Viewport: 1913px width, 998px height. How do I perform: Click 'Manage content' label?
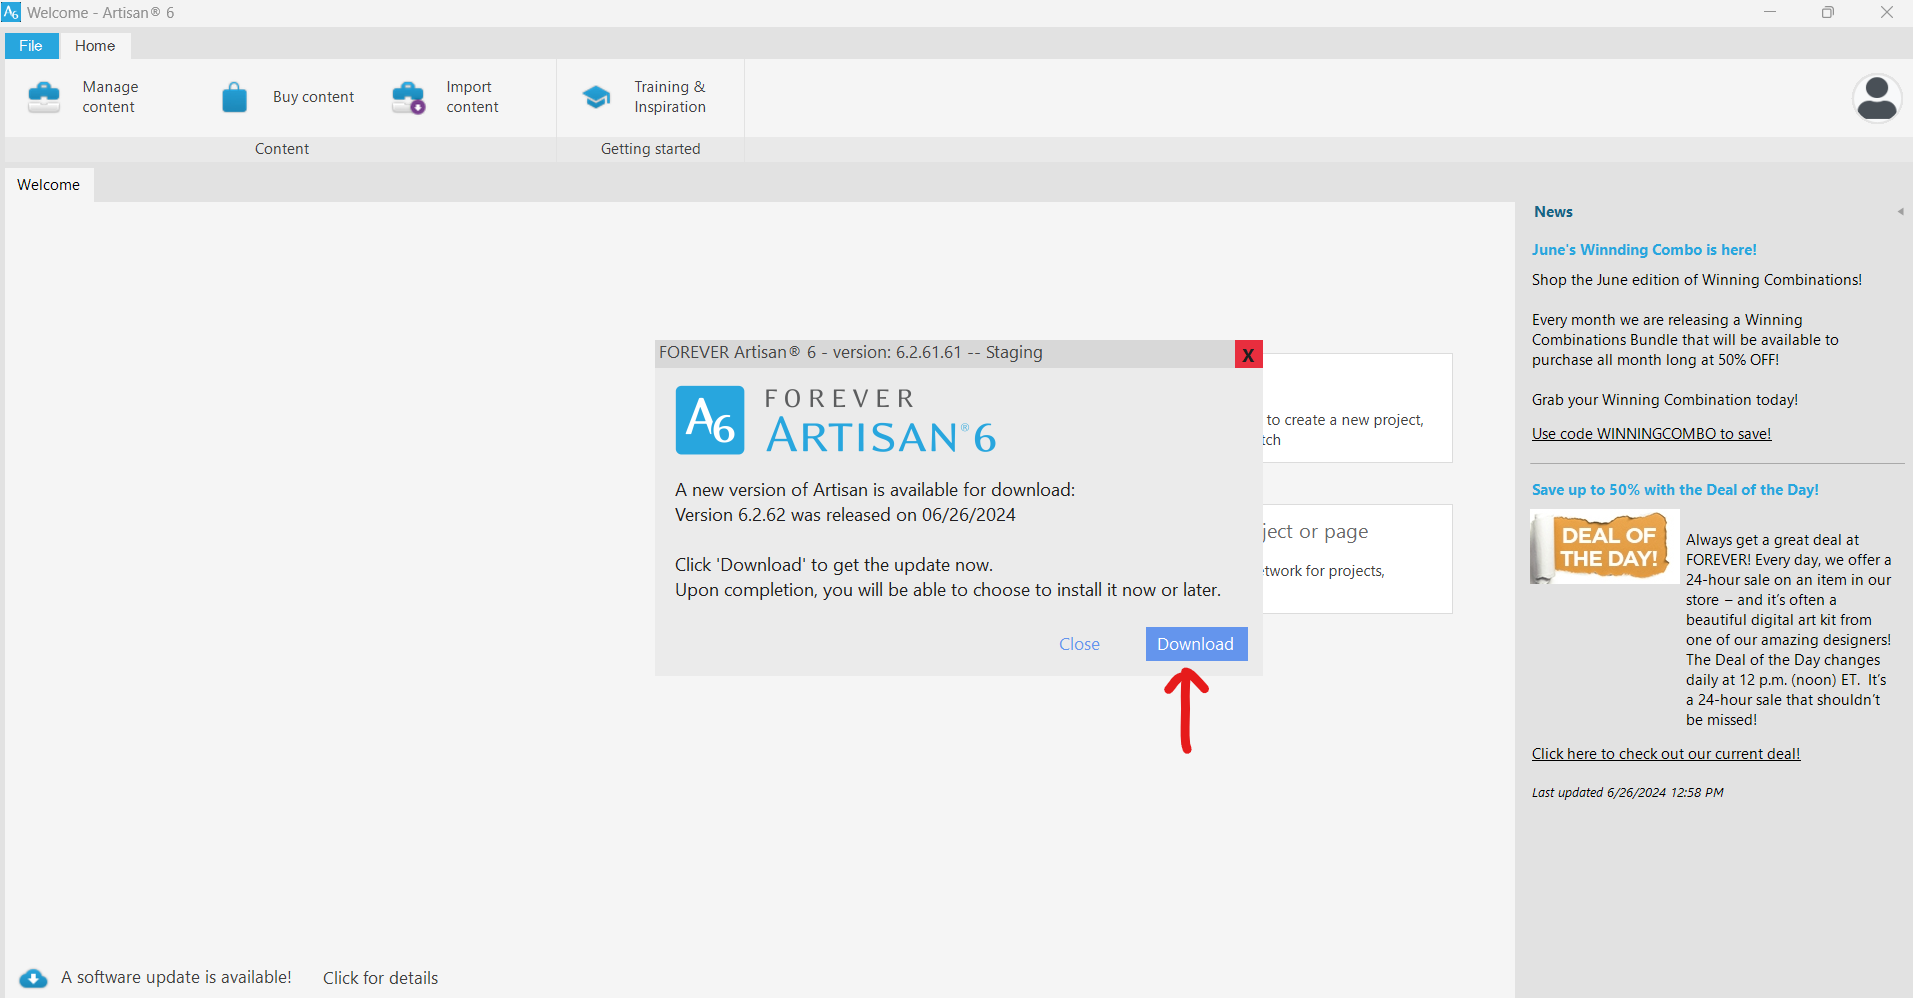click(110, 97)
